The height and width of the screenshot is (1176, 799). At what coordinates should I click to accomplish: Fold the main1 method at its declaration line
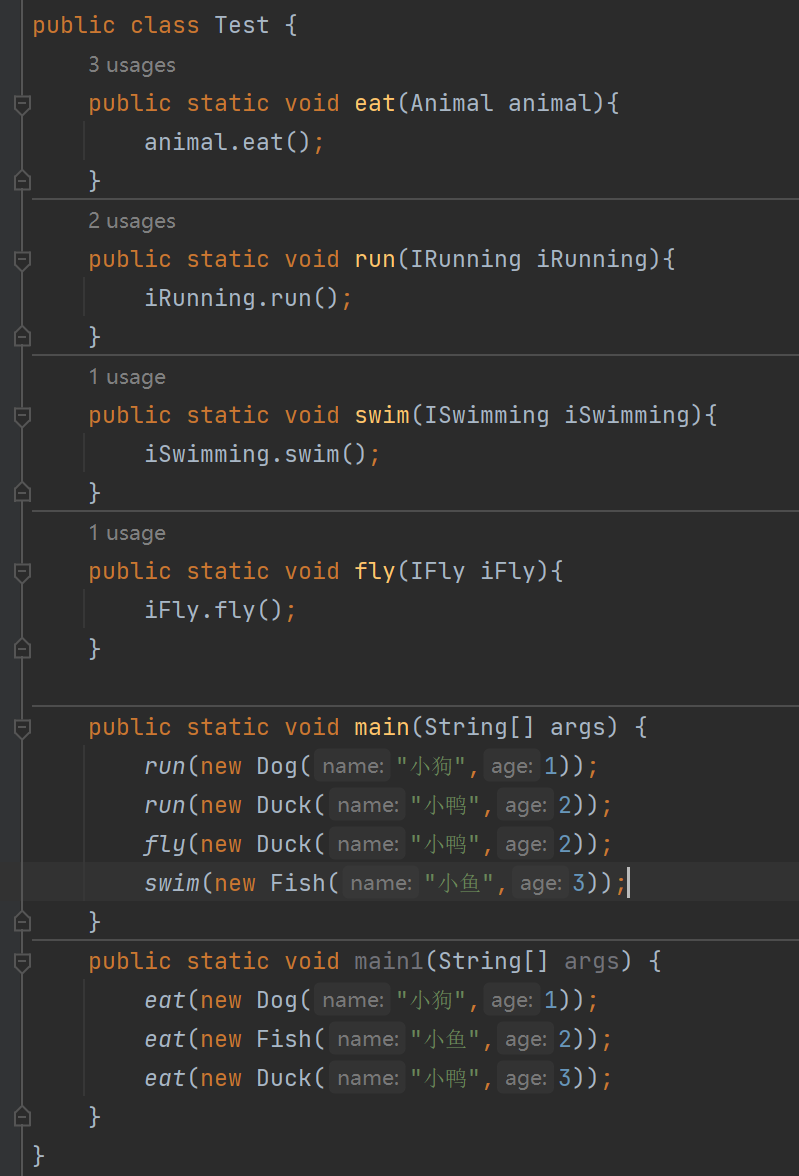click(23, 962)
